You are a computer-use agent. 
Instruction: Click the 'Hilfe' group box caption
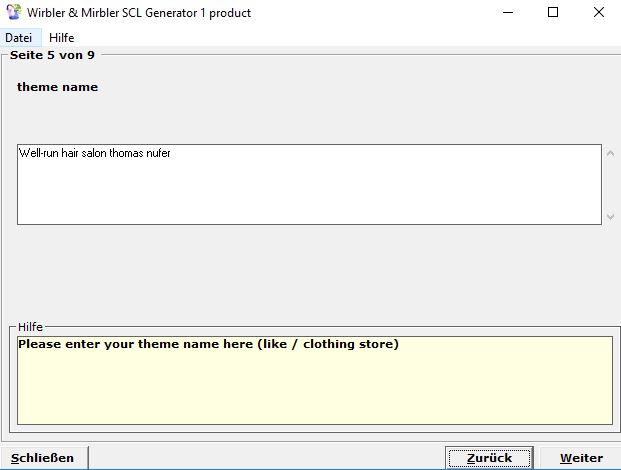[x=30, y=327]
